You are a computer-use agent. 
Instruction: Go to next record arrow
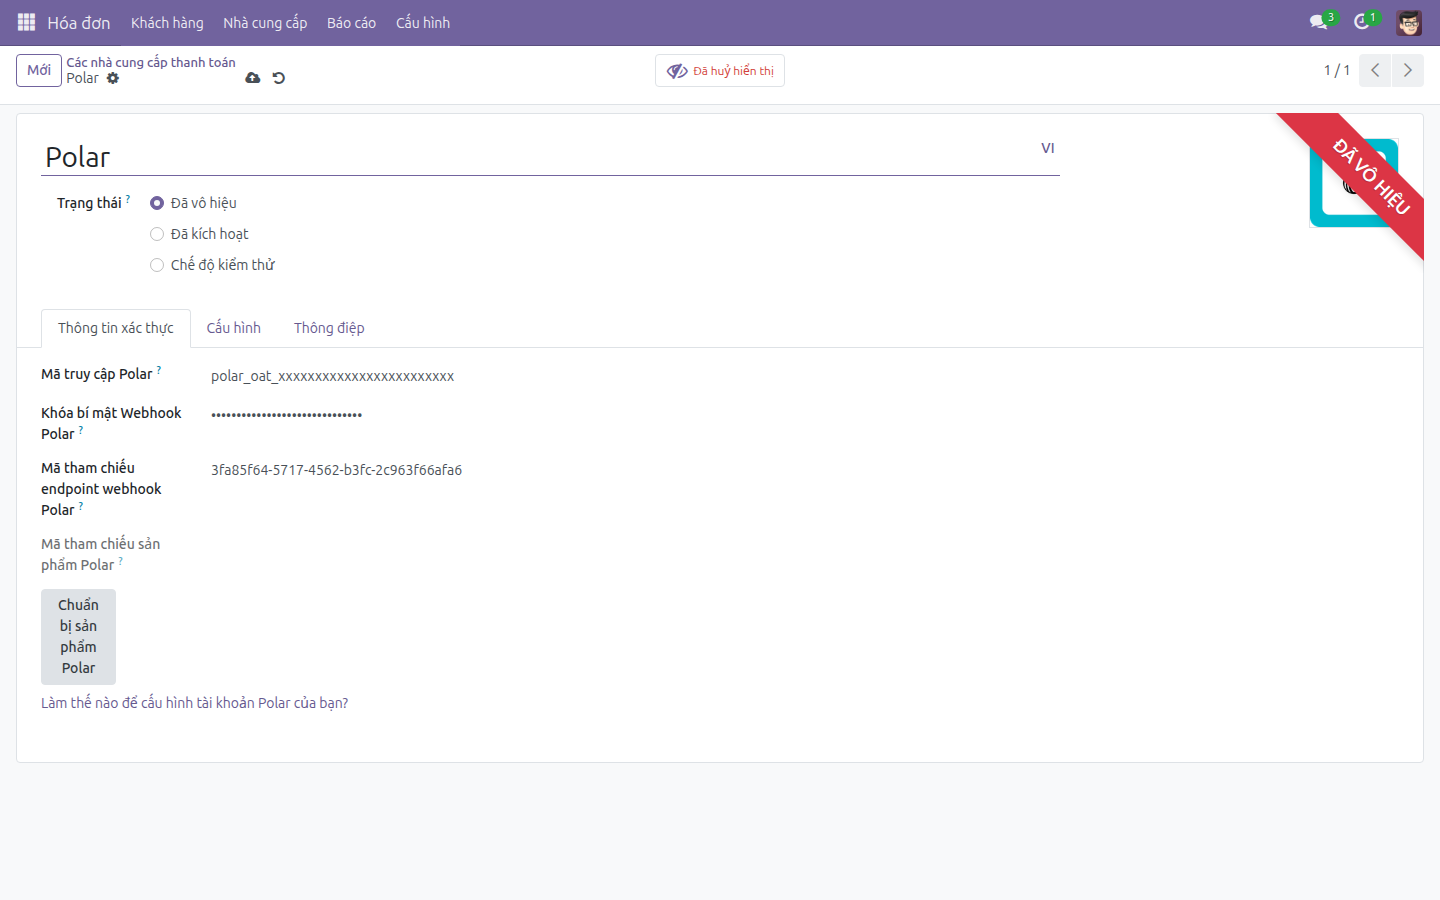[x=1408, y=70]
